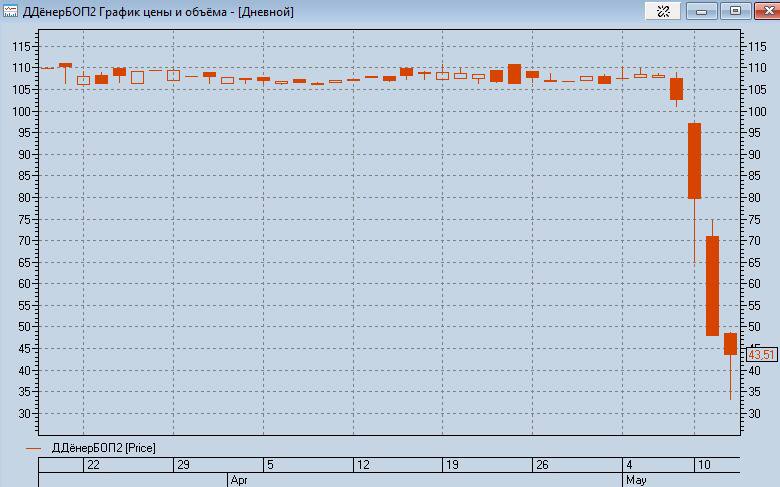Click the current price label 43,51
780x487 pixels.
pos(762,355)
